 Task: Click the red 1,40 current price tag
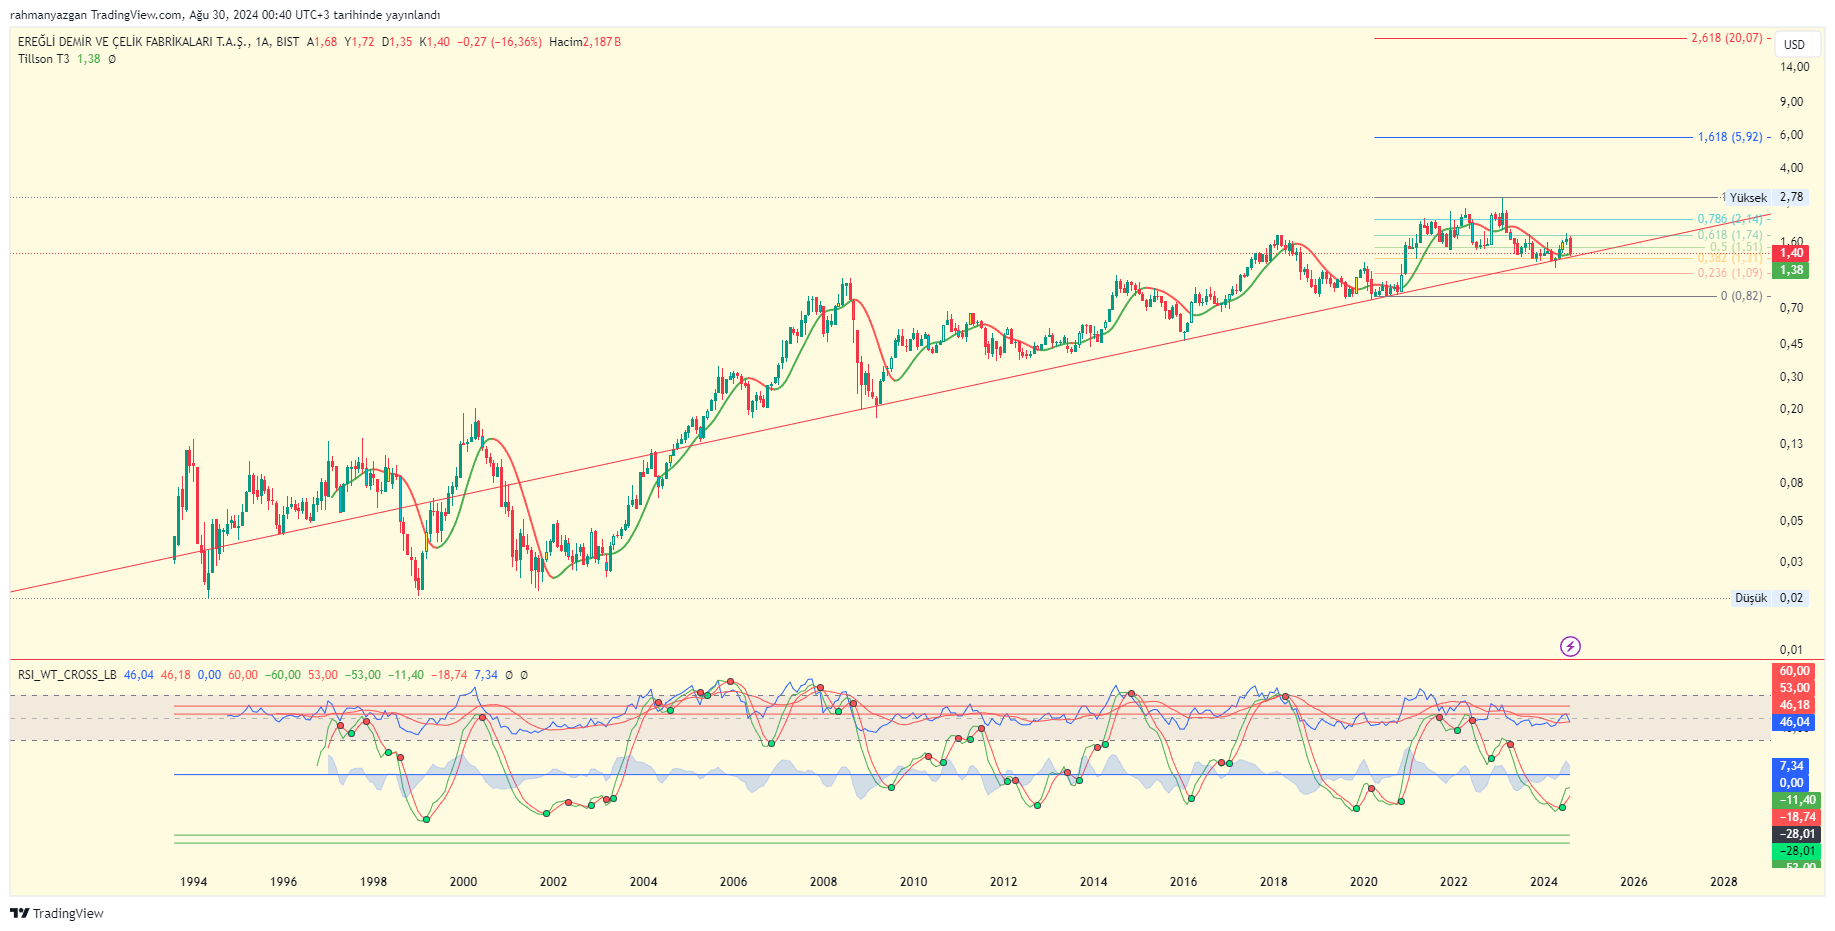[1791, 253]
